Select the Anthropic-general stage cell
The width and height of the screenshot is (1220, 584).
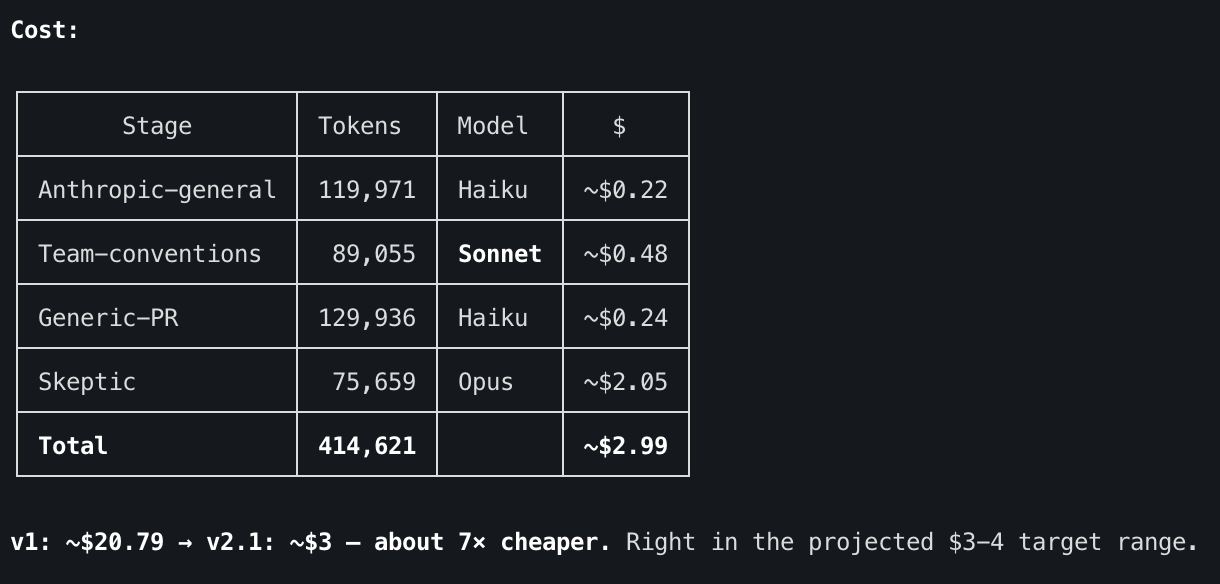click(157, 190)
